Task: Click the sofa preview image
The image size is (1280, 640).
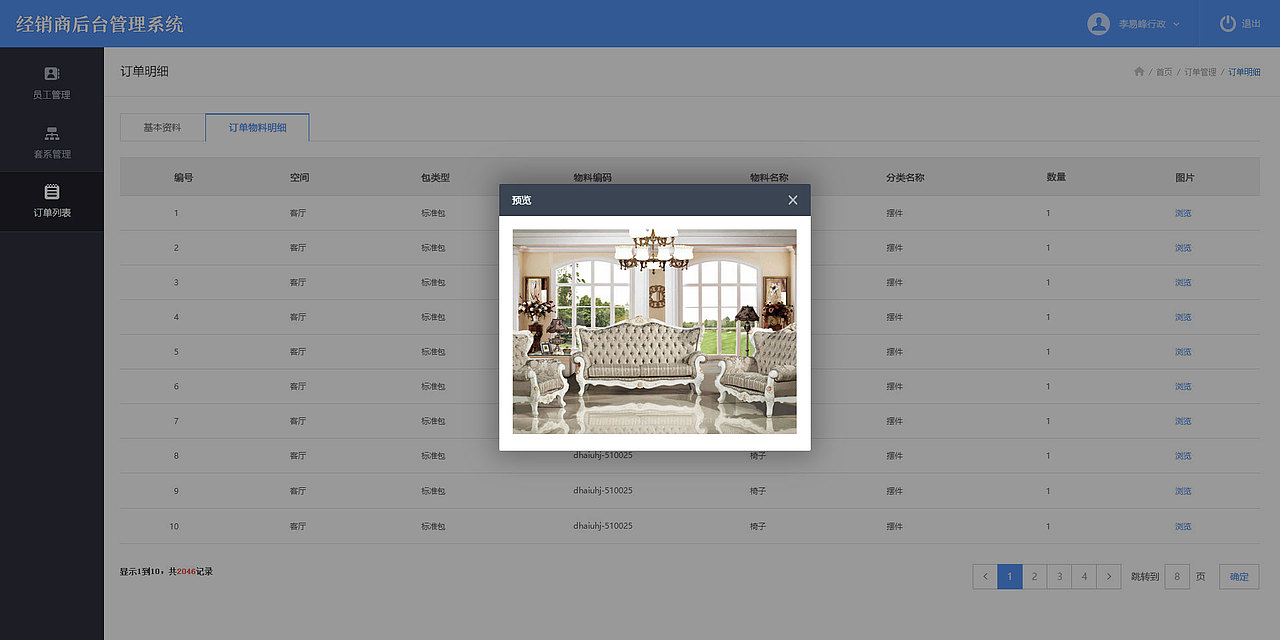Action: point(655,331)
